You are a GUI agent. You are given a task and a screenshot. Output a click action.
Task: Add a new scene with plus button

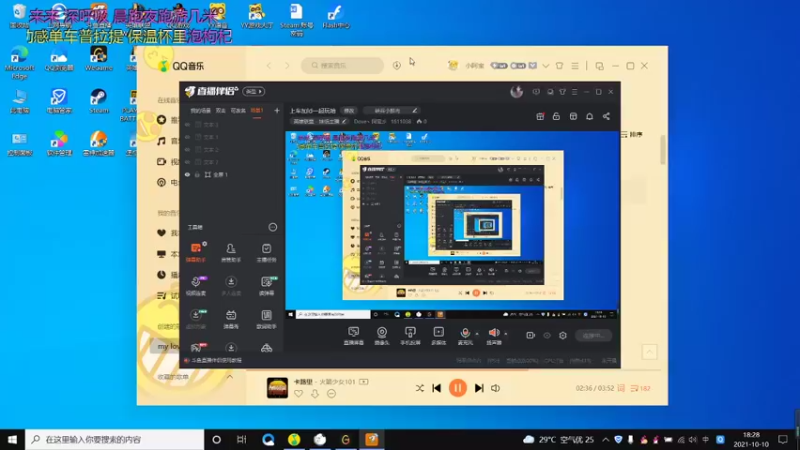[x=277, y=110]
